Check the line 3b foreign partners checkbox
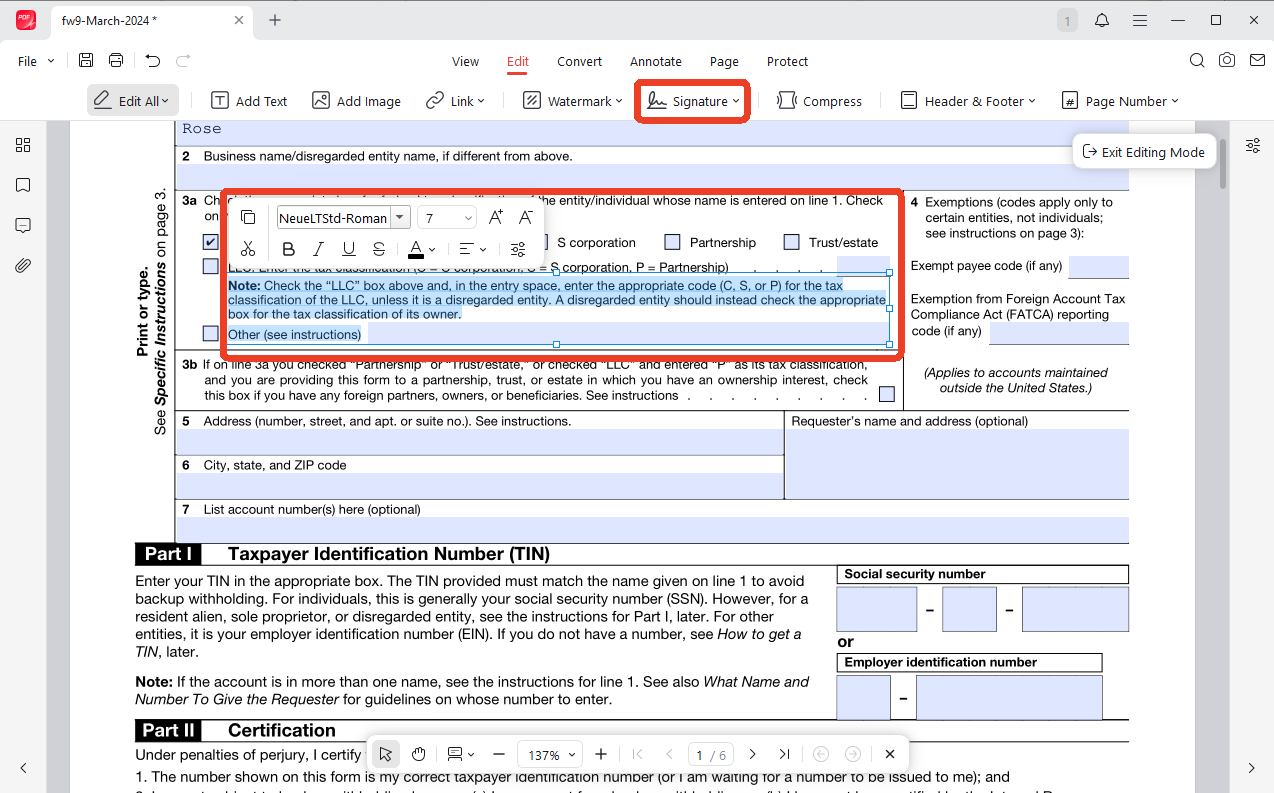 886,394
